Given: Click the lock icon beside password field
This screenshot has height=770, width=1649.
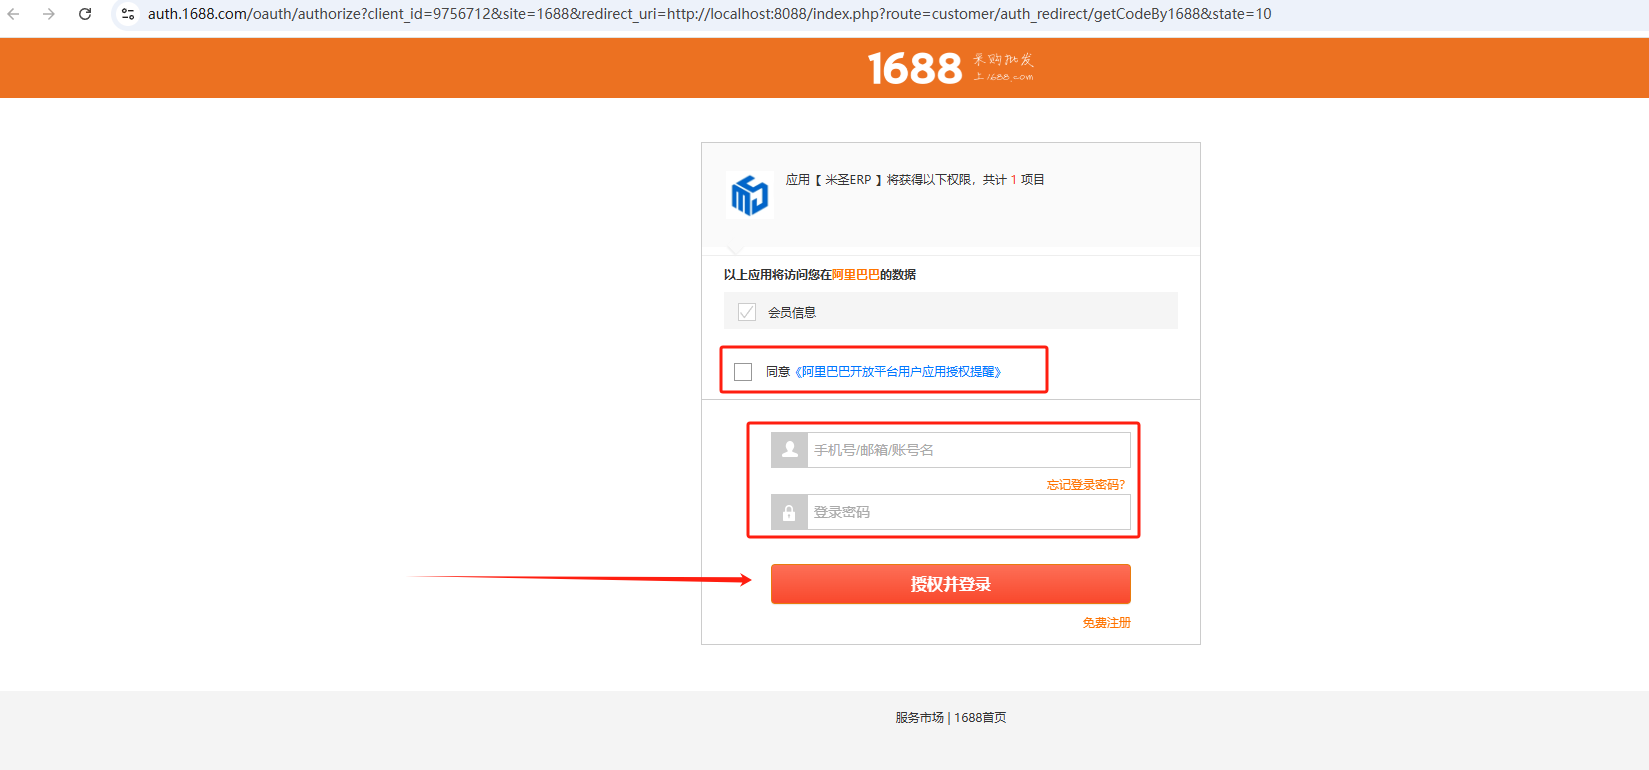Looking at the screenshot, I should click(789, 512).
